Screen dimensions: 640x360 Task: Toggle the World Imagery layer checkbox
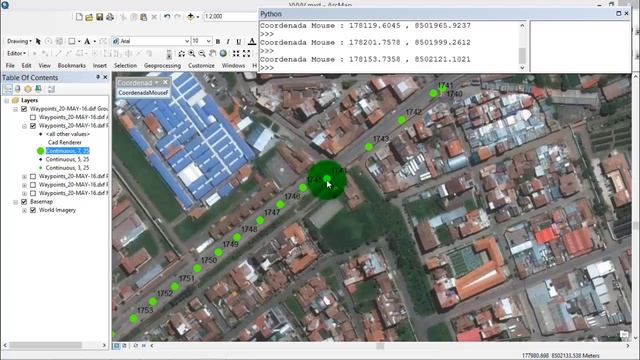point(33,210)
